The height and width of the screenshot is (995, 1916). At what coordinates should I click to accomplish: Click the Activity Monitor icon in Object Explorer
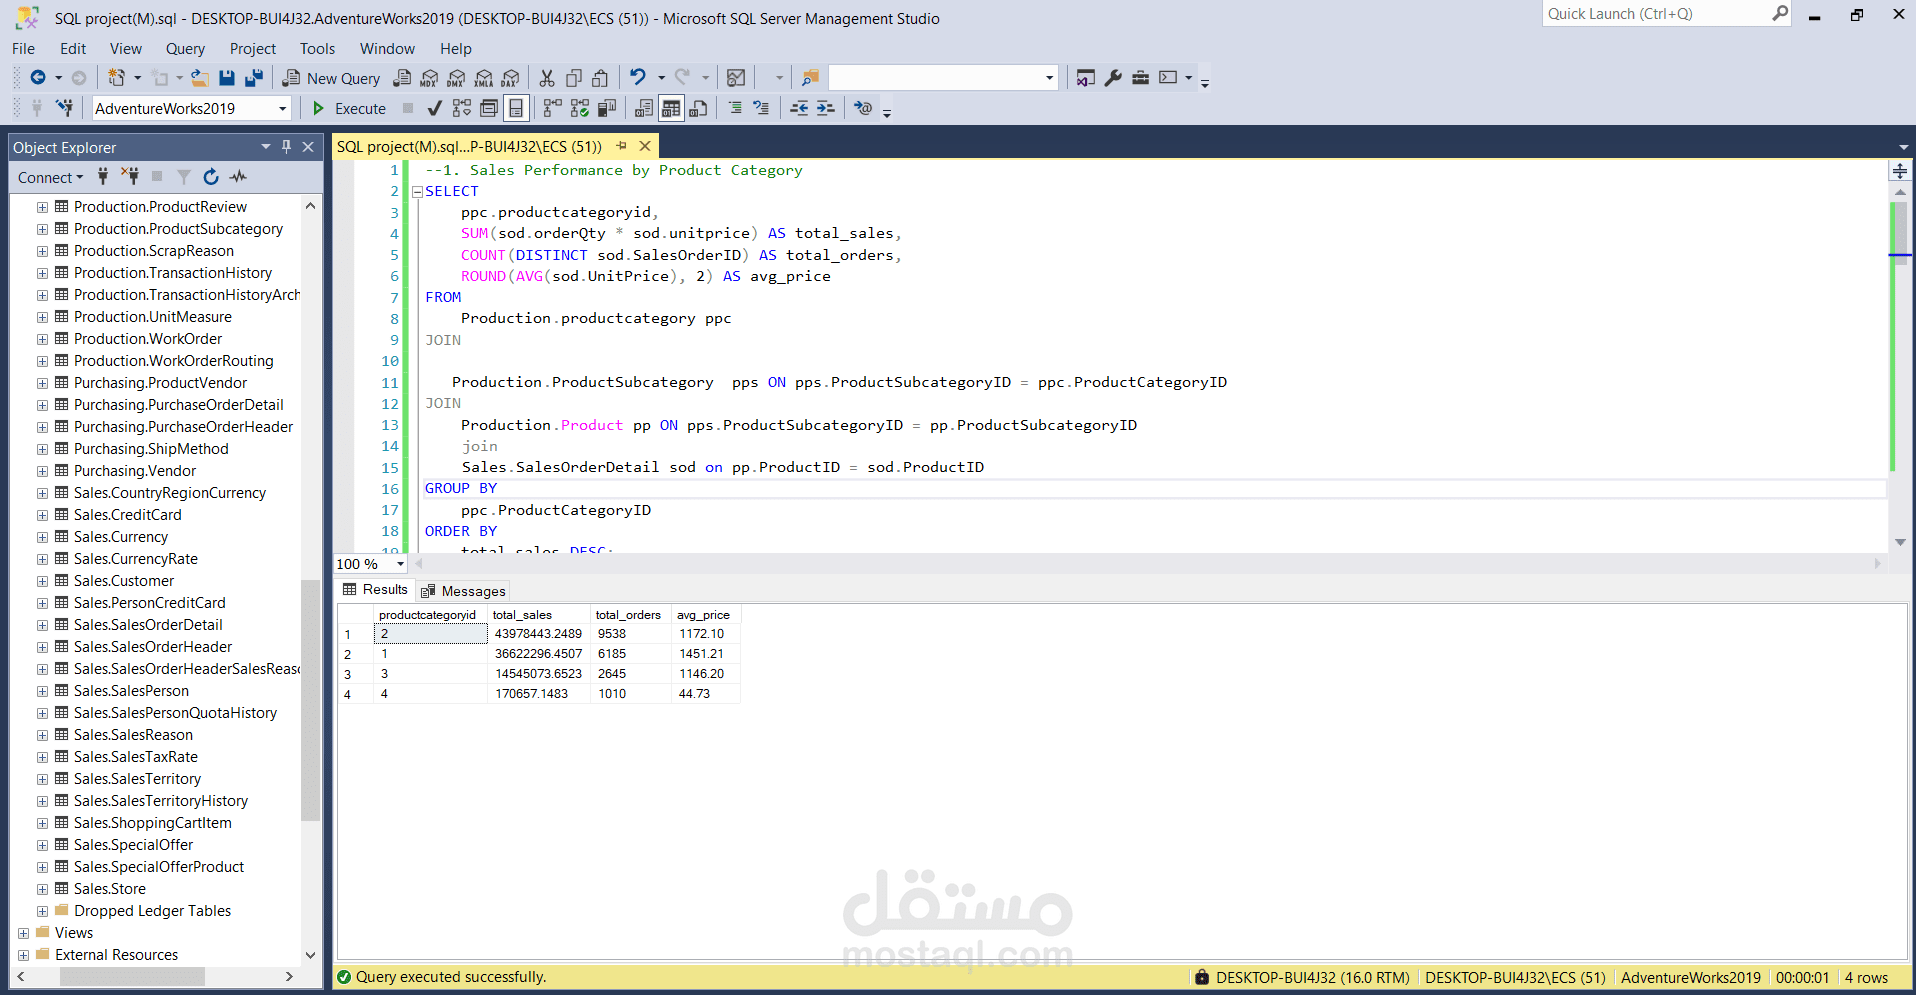tap(238, 177)
